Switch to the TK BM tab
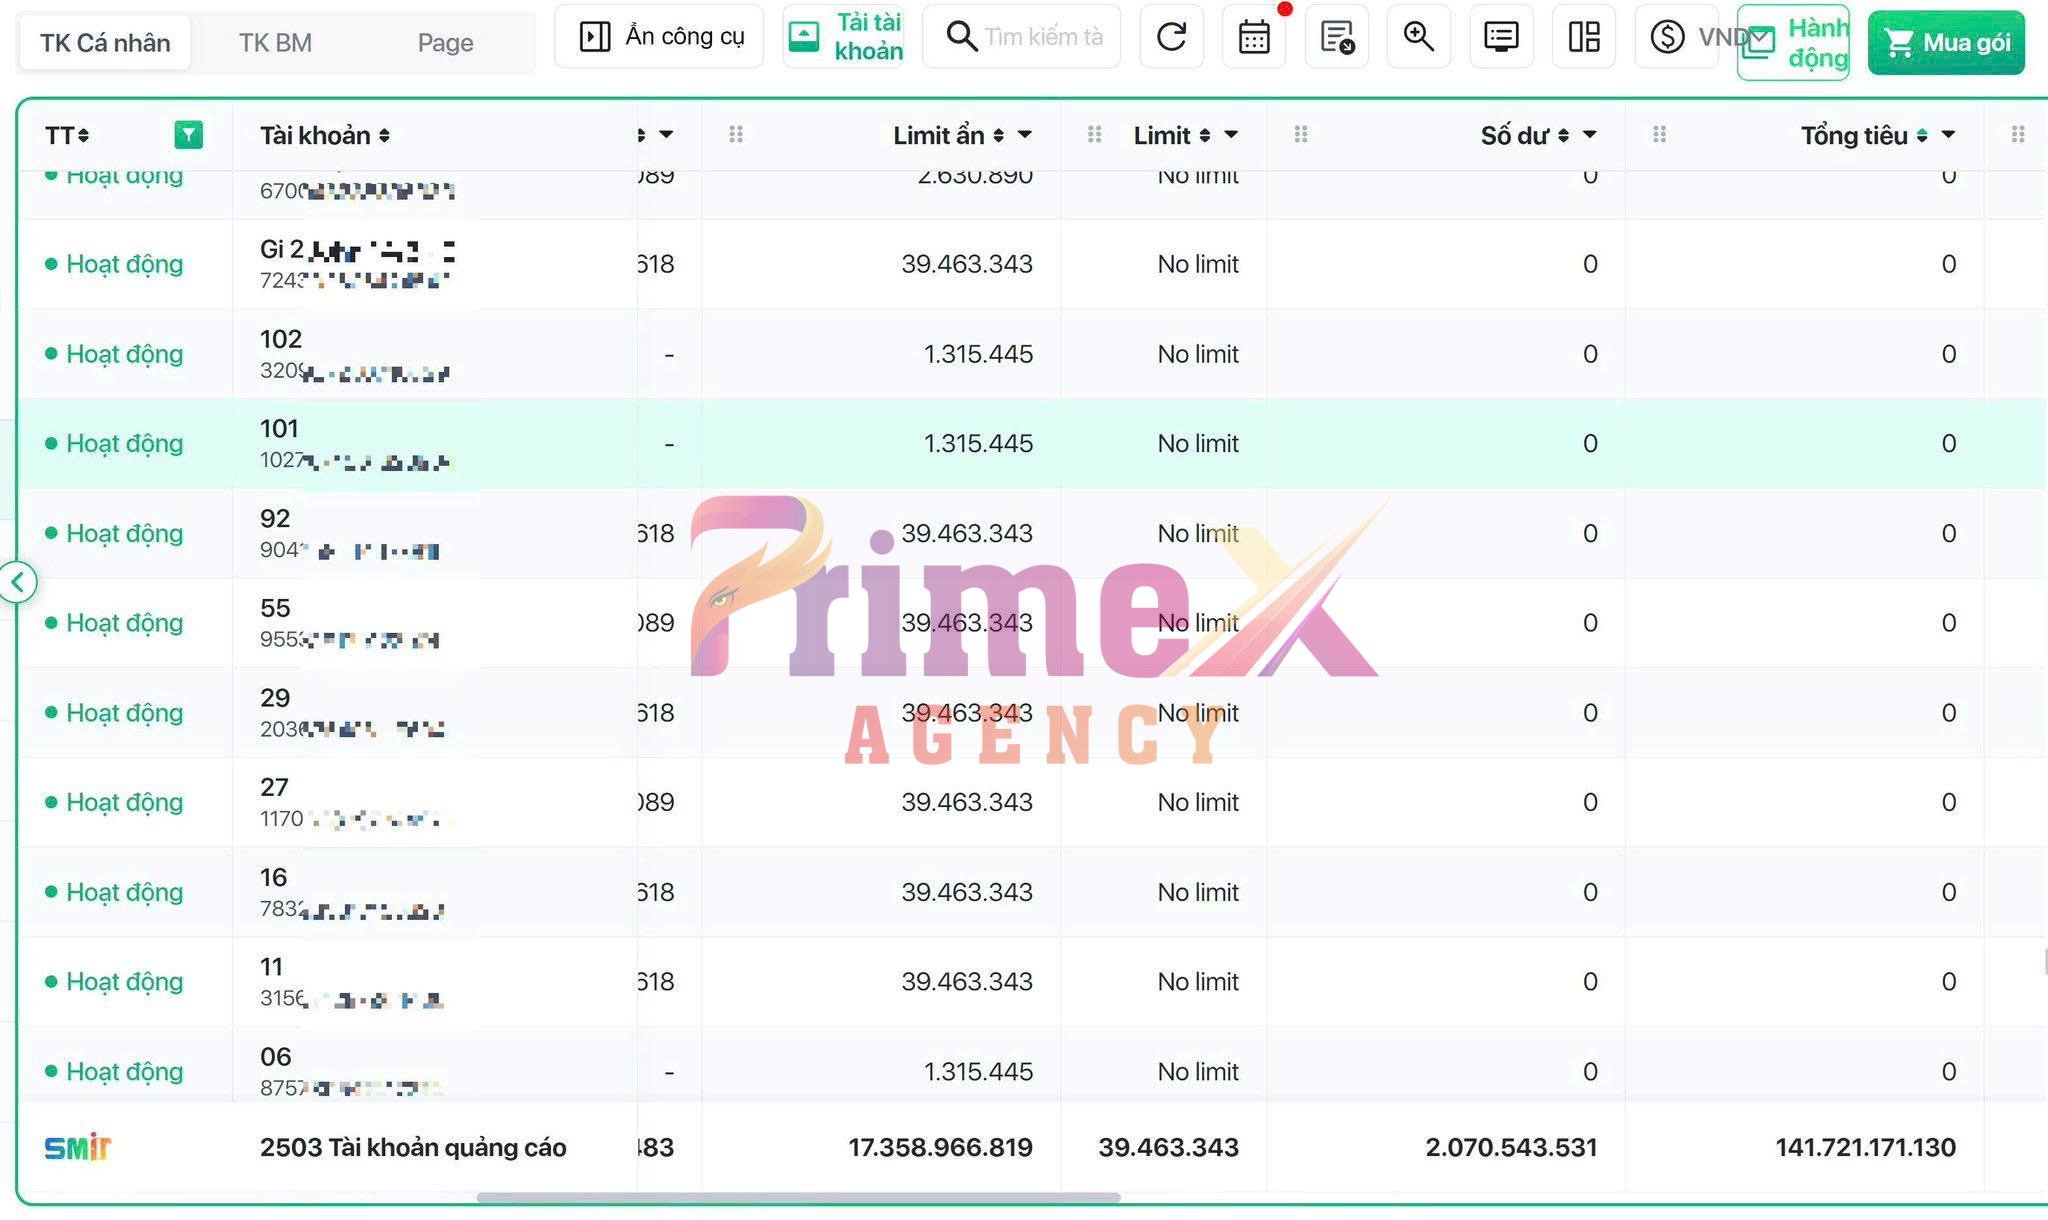2048x1220 pixels. tap(275, 43)
